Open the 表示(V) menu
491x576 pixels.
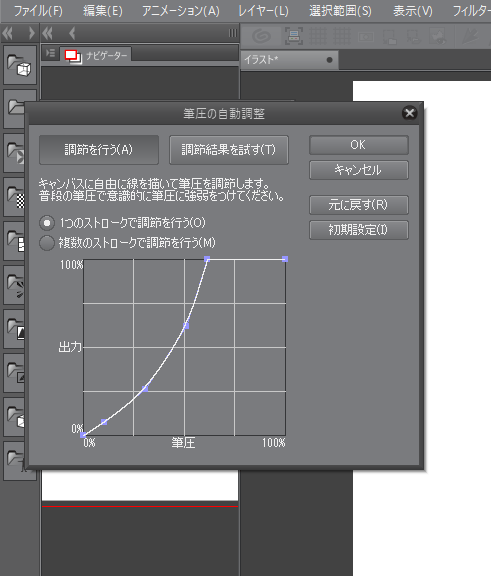pos(413,11)
